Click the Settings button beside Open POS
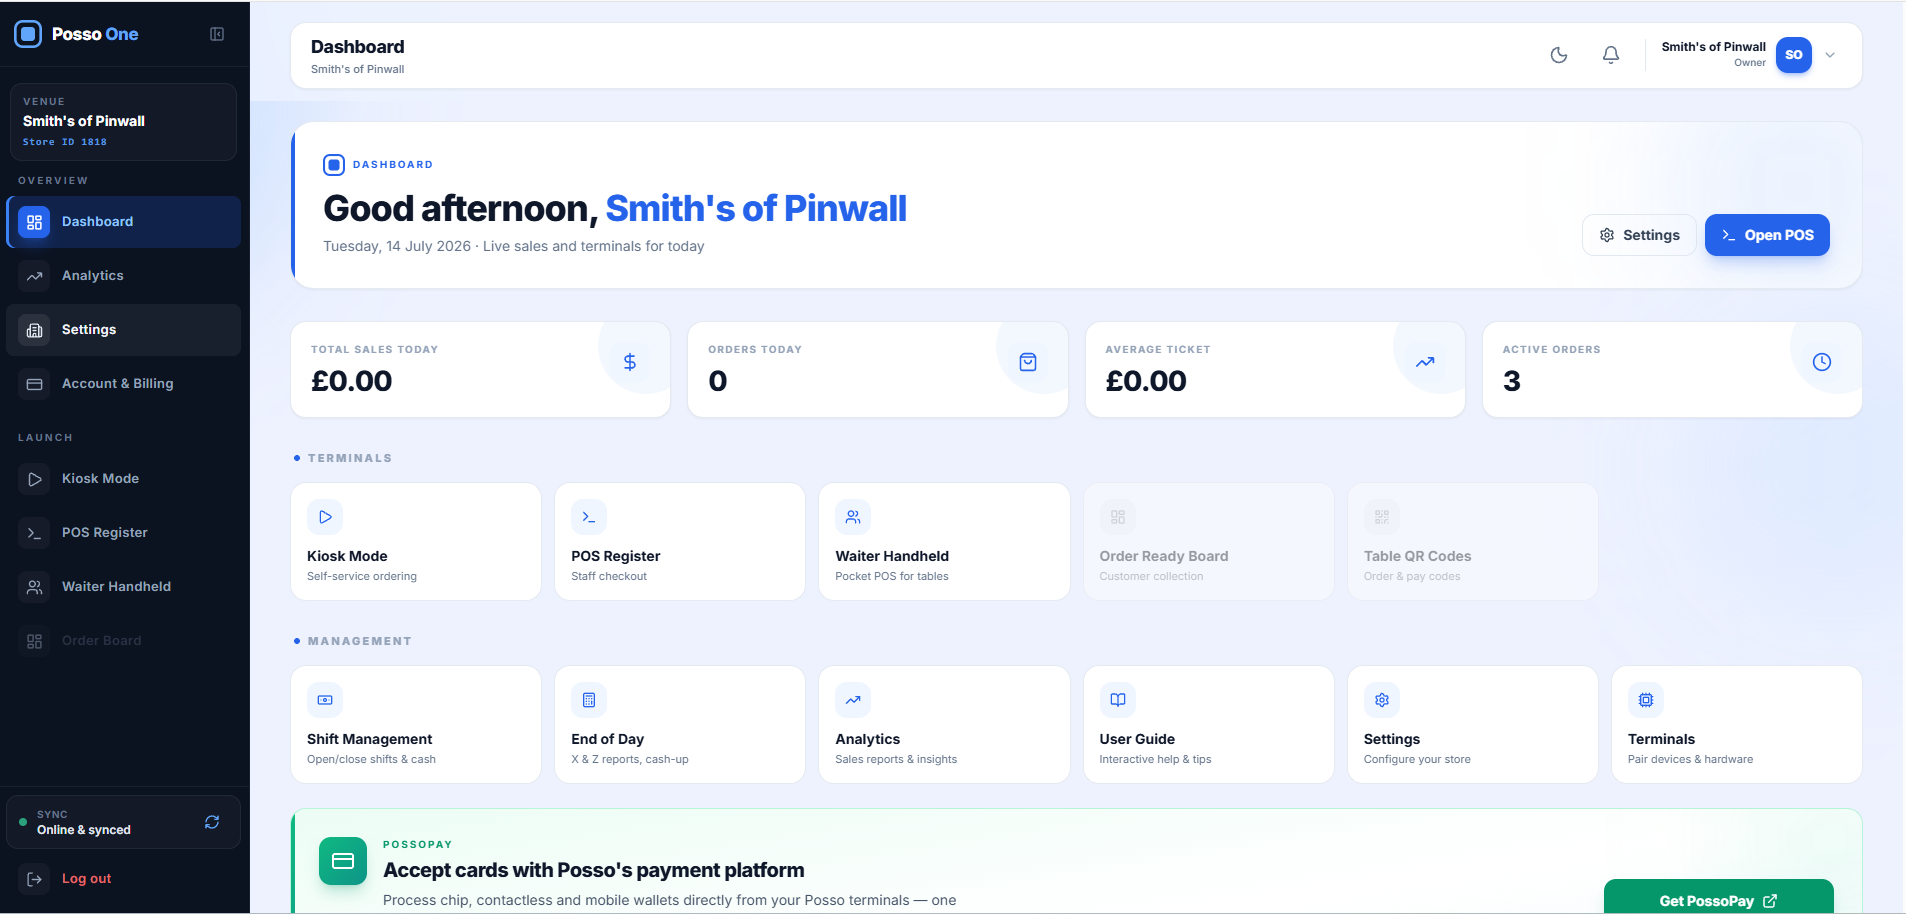The image size is (1906, 914). coord(1639,235)
